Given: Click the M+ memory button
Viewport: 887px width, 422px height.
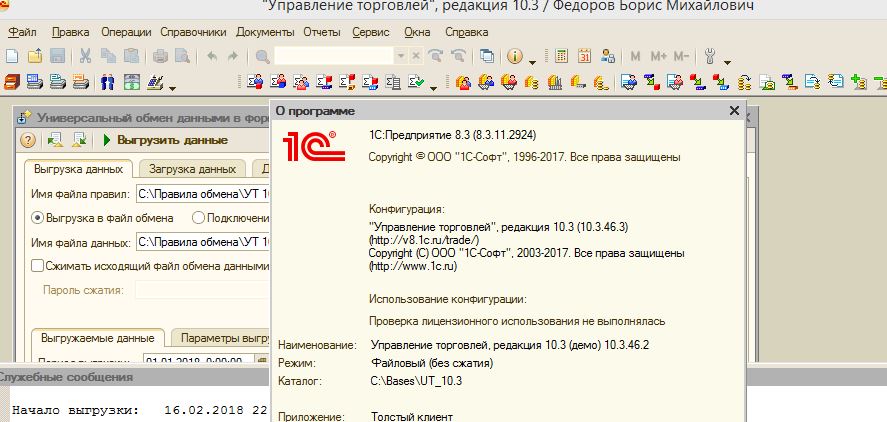Looking at the screenshot, I should [x=658, y=56].
